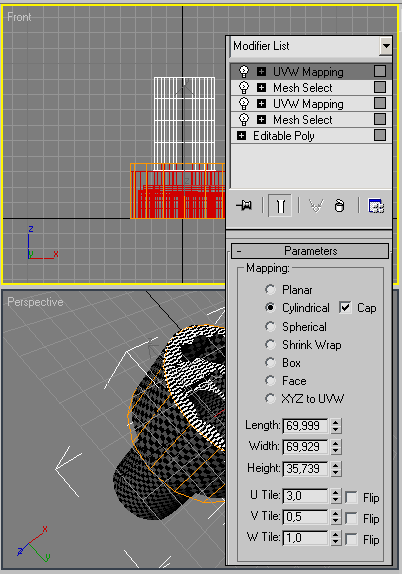
Task: Click Make Unique icon
Action: (316, 205)
